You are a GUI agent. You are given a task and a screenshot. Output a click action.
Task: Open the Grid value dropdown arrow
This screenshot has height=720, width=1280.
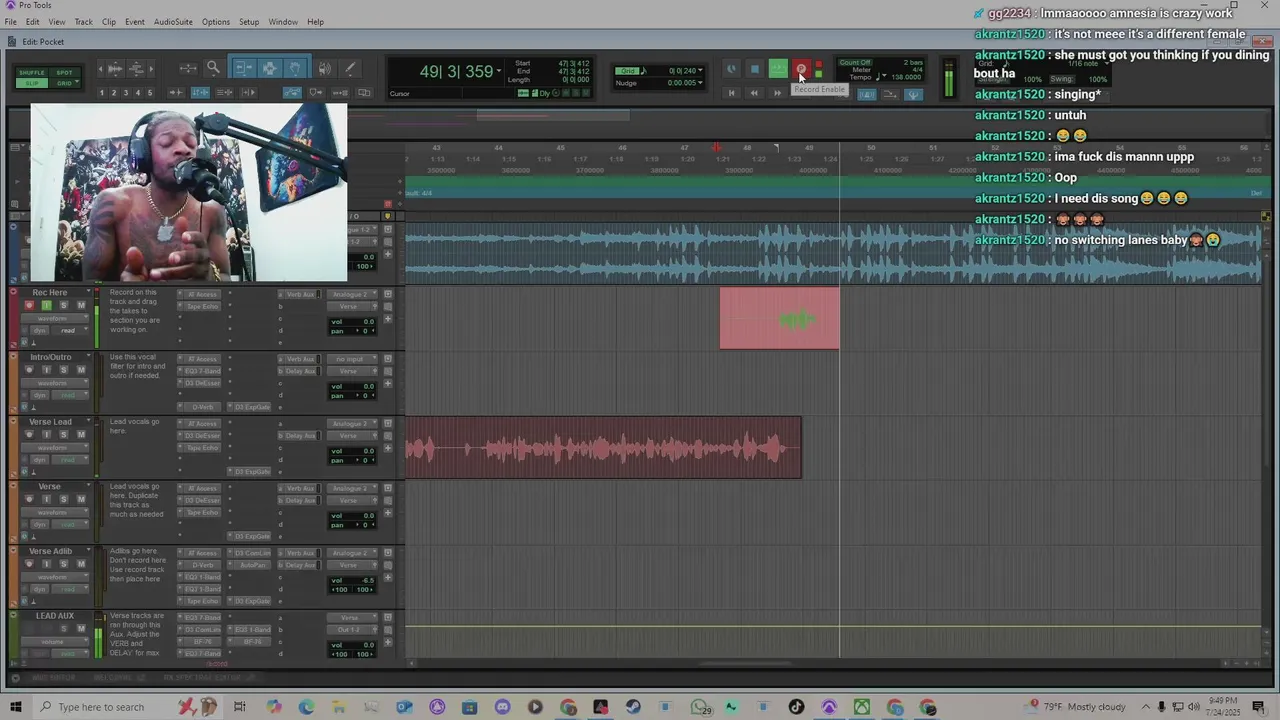(x=700, y=71)
